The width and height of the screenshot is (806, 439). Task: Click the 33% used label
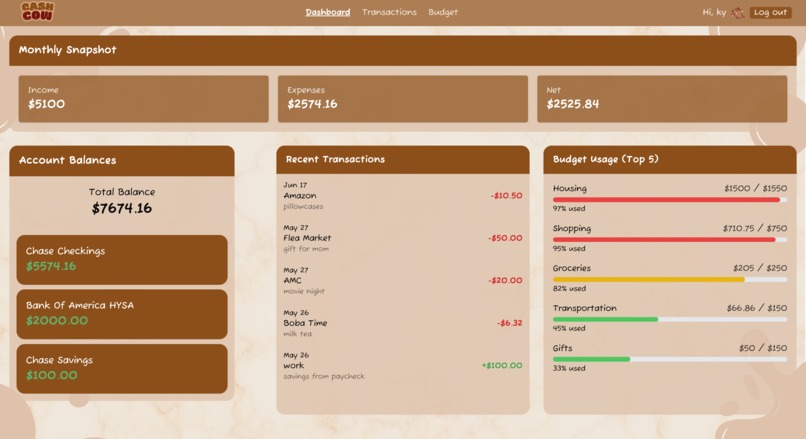tap(569, 368)
